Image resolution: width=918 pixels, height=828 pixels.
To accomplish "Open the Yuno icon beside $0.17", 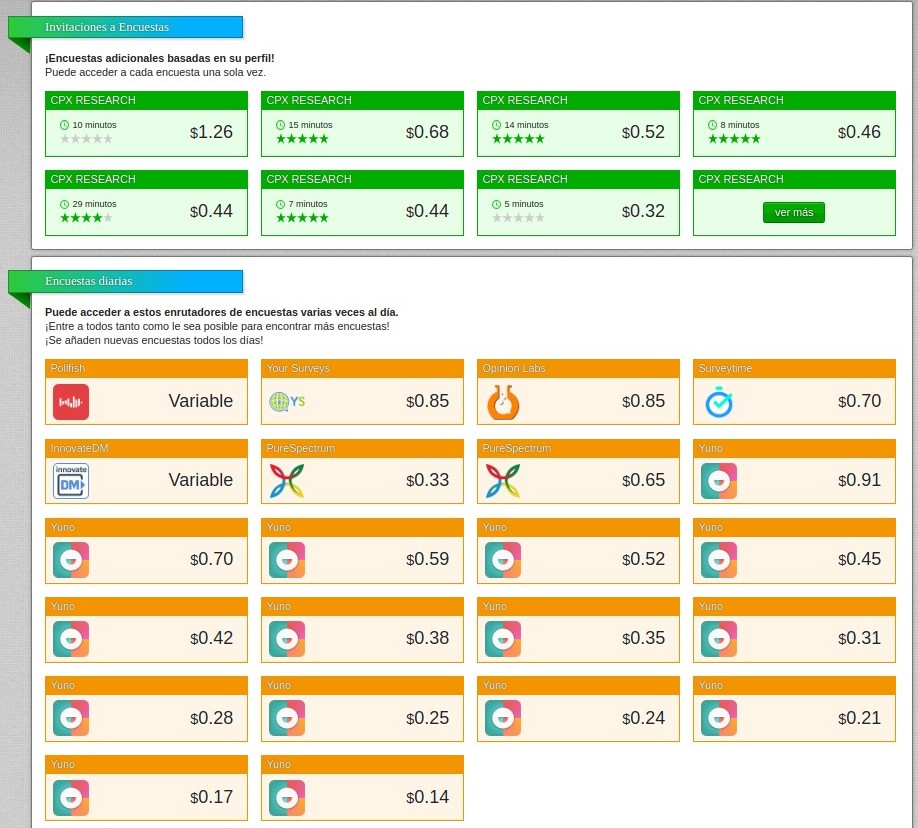I will tap(71, 798).
